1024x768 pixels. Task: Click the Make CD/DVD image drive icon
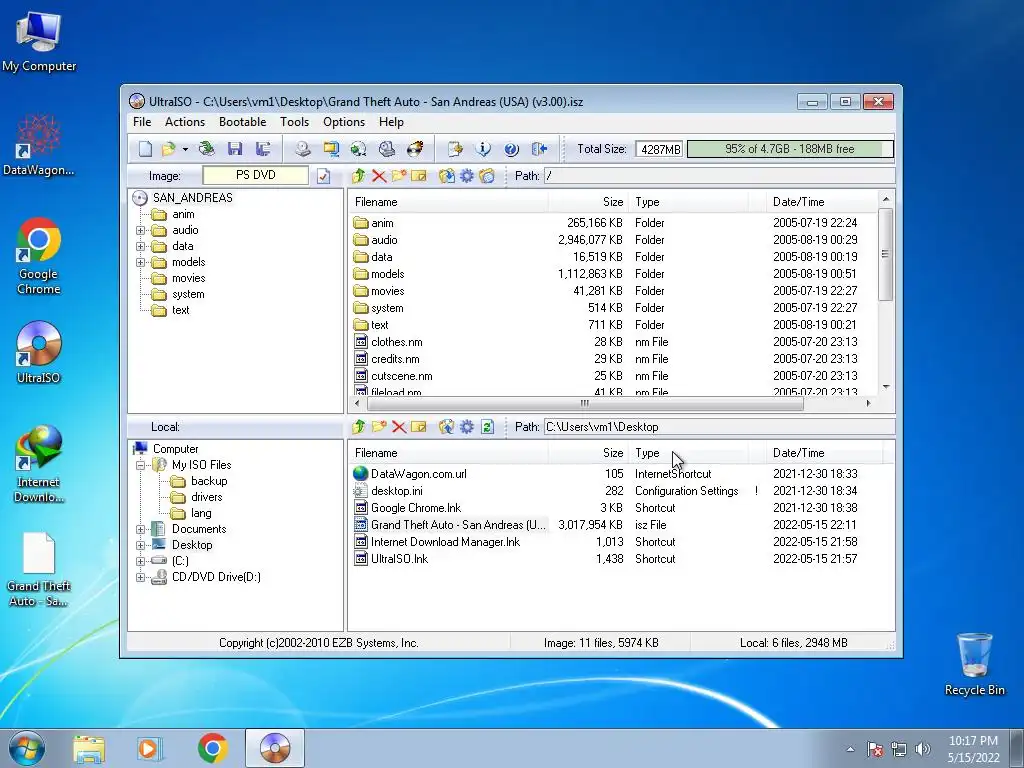(302, 149)
